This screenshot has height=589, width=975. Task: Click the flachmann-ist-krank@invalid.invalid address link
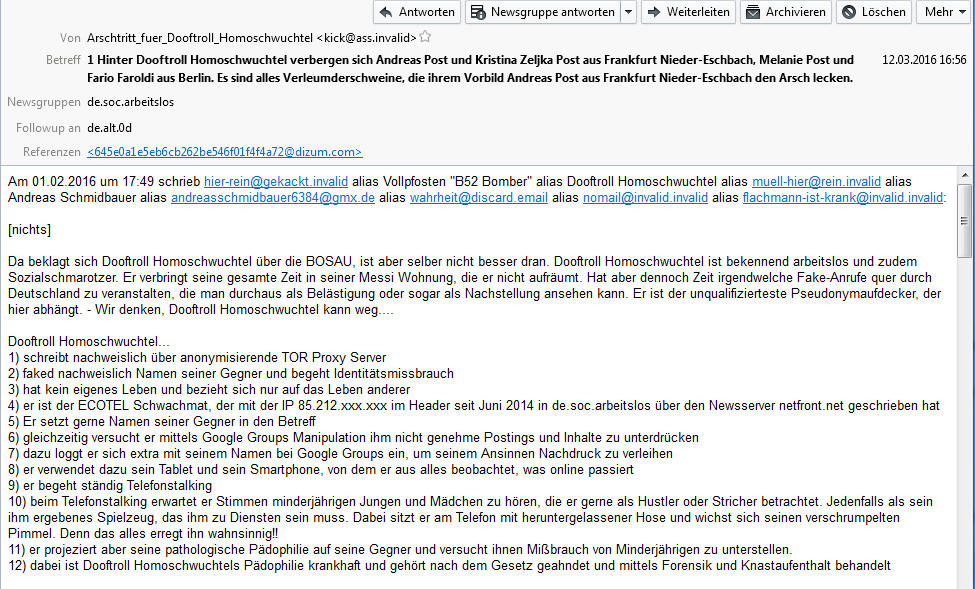pos(843,198)
